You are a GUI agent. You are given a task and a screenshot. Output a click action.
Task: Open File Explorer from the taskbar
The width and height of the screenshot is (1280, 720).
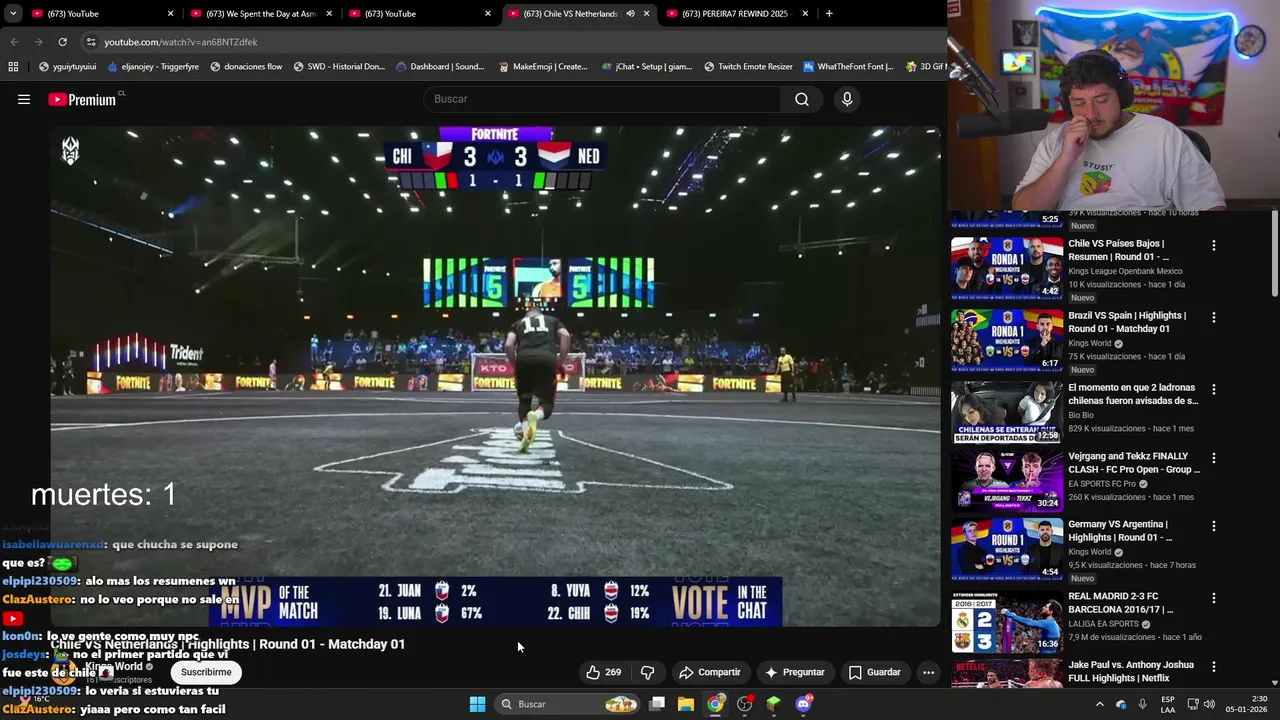[686, 704]
